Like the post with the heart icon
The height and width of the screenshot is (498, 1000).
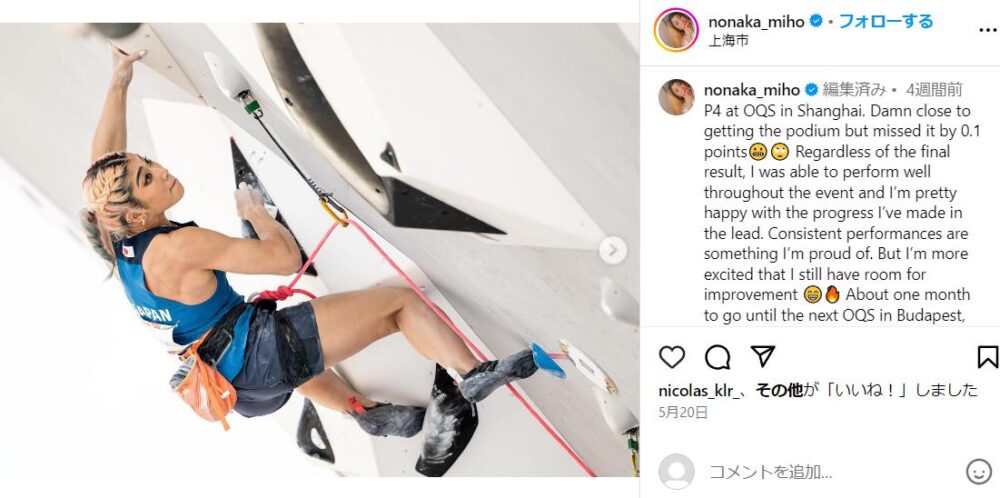[672, 356]
